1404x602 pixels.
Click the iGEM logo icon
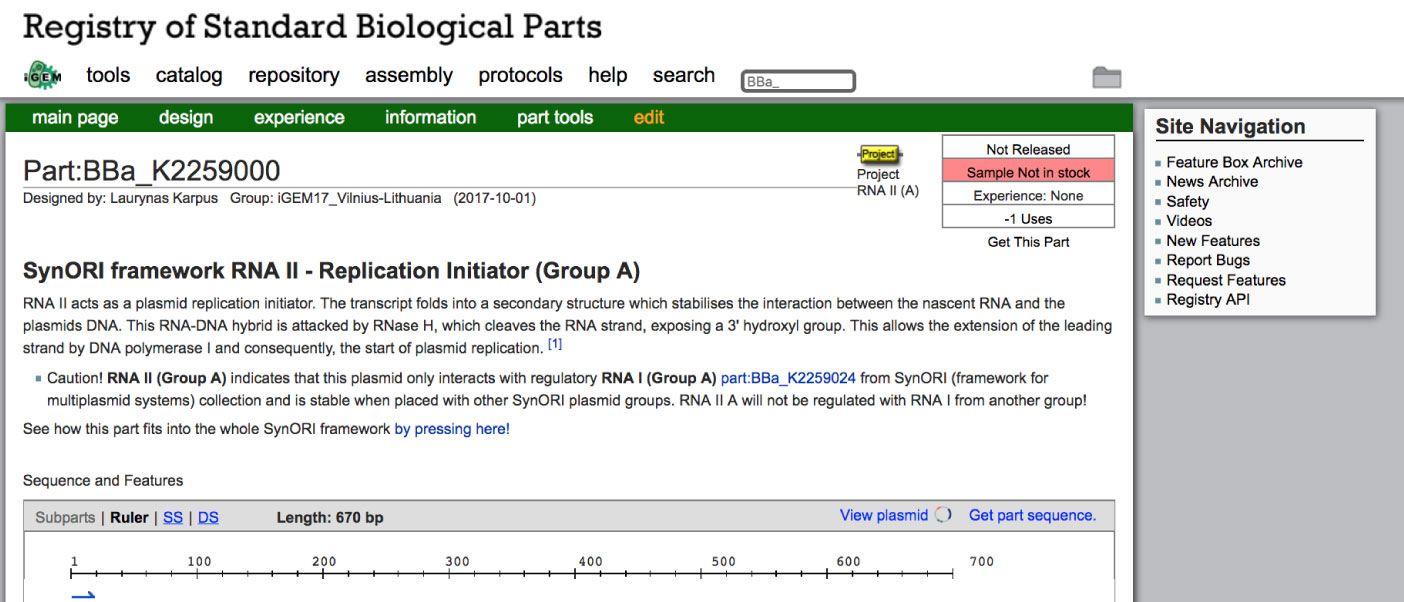click(x=43, y=76)
